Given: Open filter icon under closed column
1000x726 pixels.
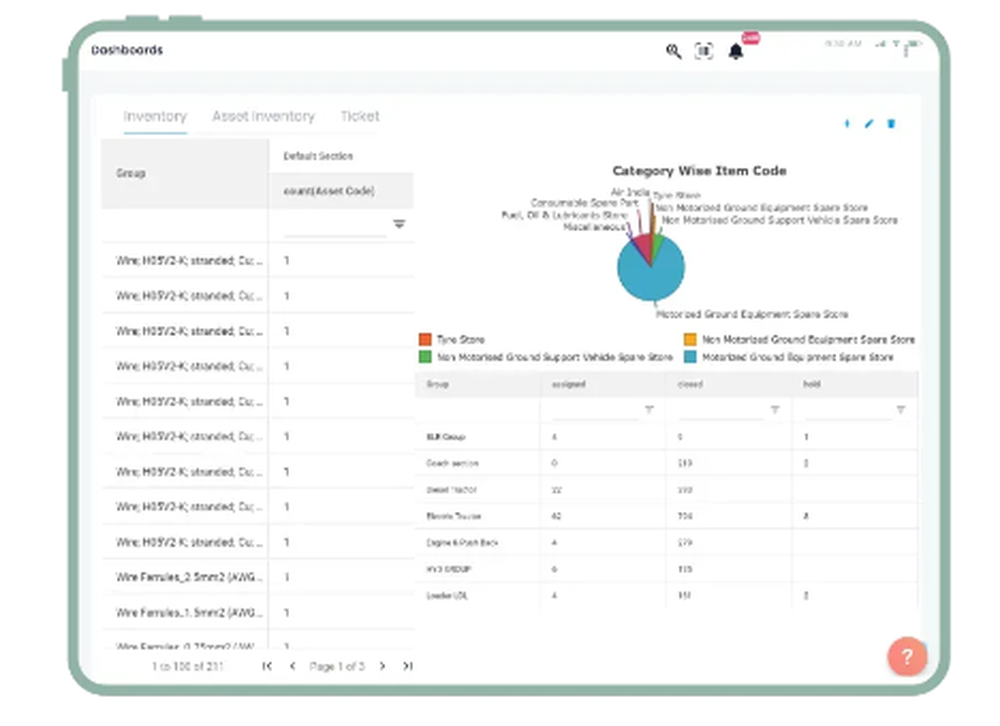Looking at the screenshot, I should coord(775,410).
